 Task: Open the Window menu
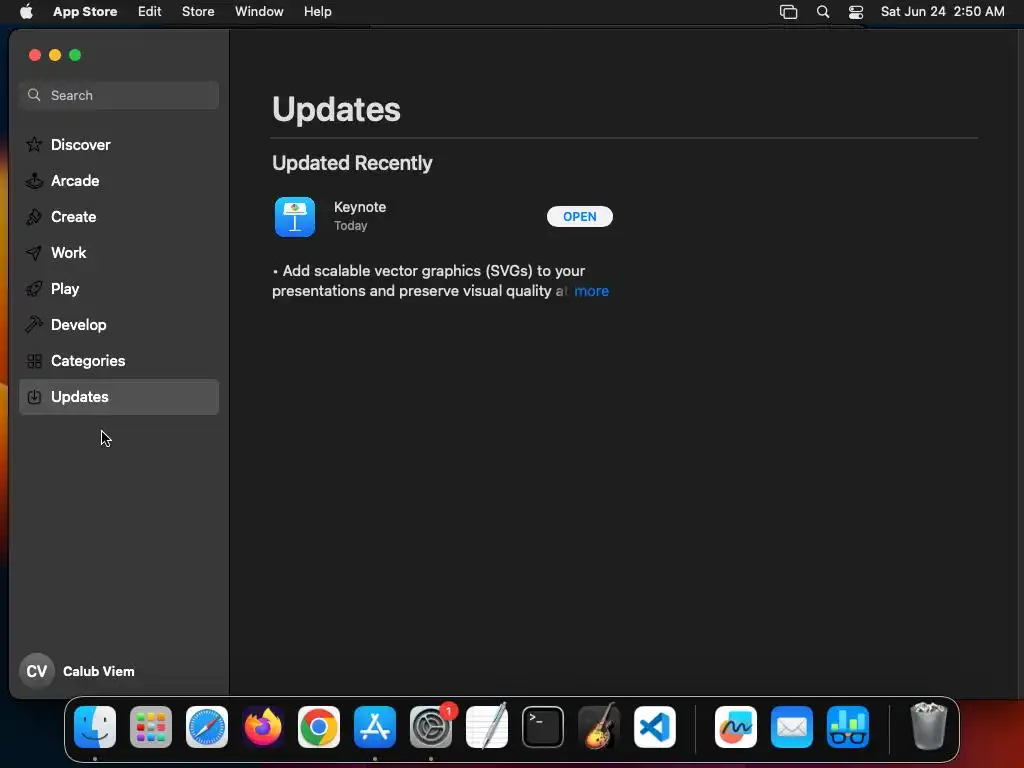(259, 12)
